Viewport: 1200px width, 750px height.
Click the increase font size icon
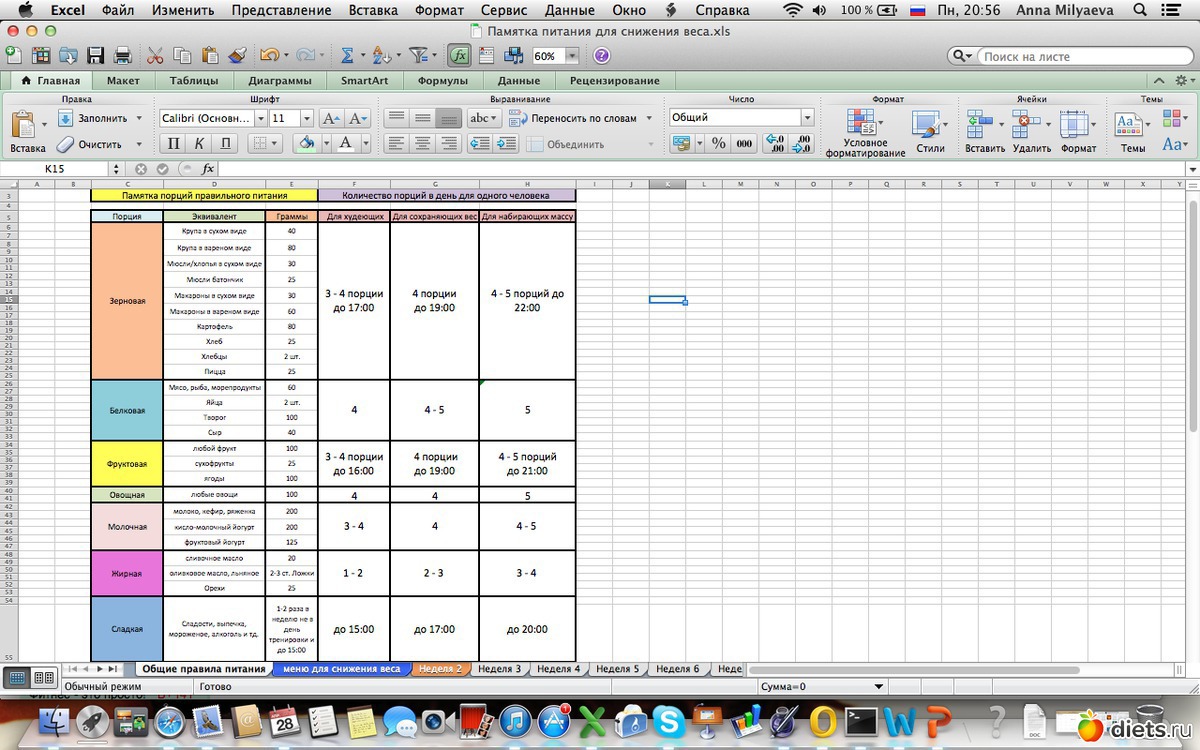(331, 118)
